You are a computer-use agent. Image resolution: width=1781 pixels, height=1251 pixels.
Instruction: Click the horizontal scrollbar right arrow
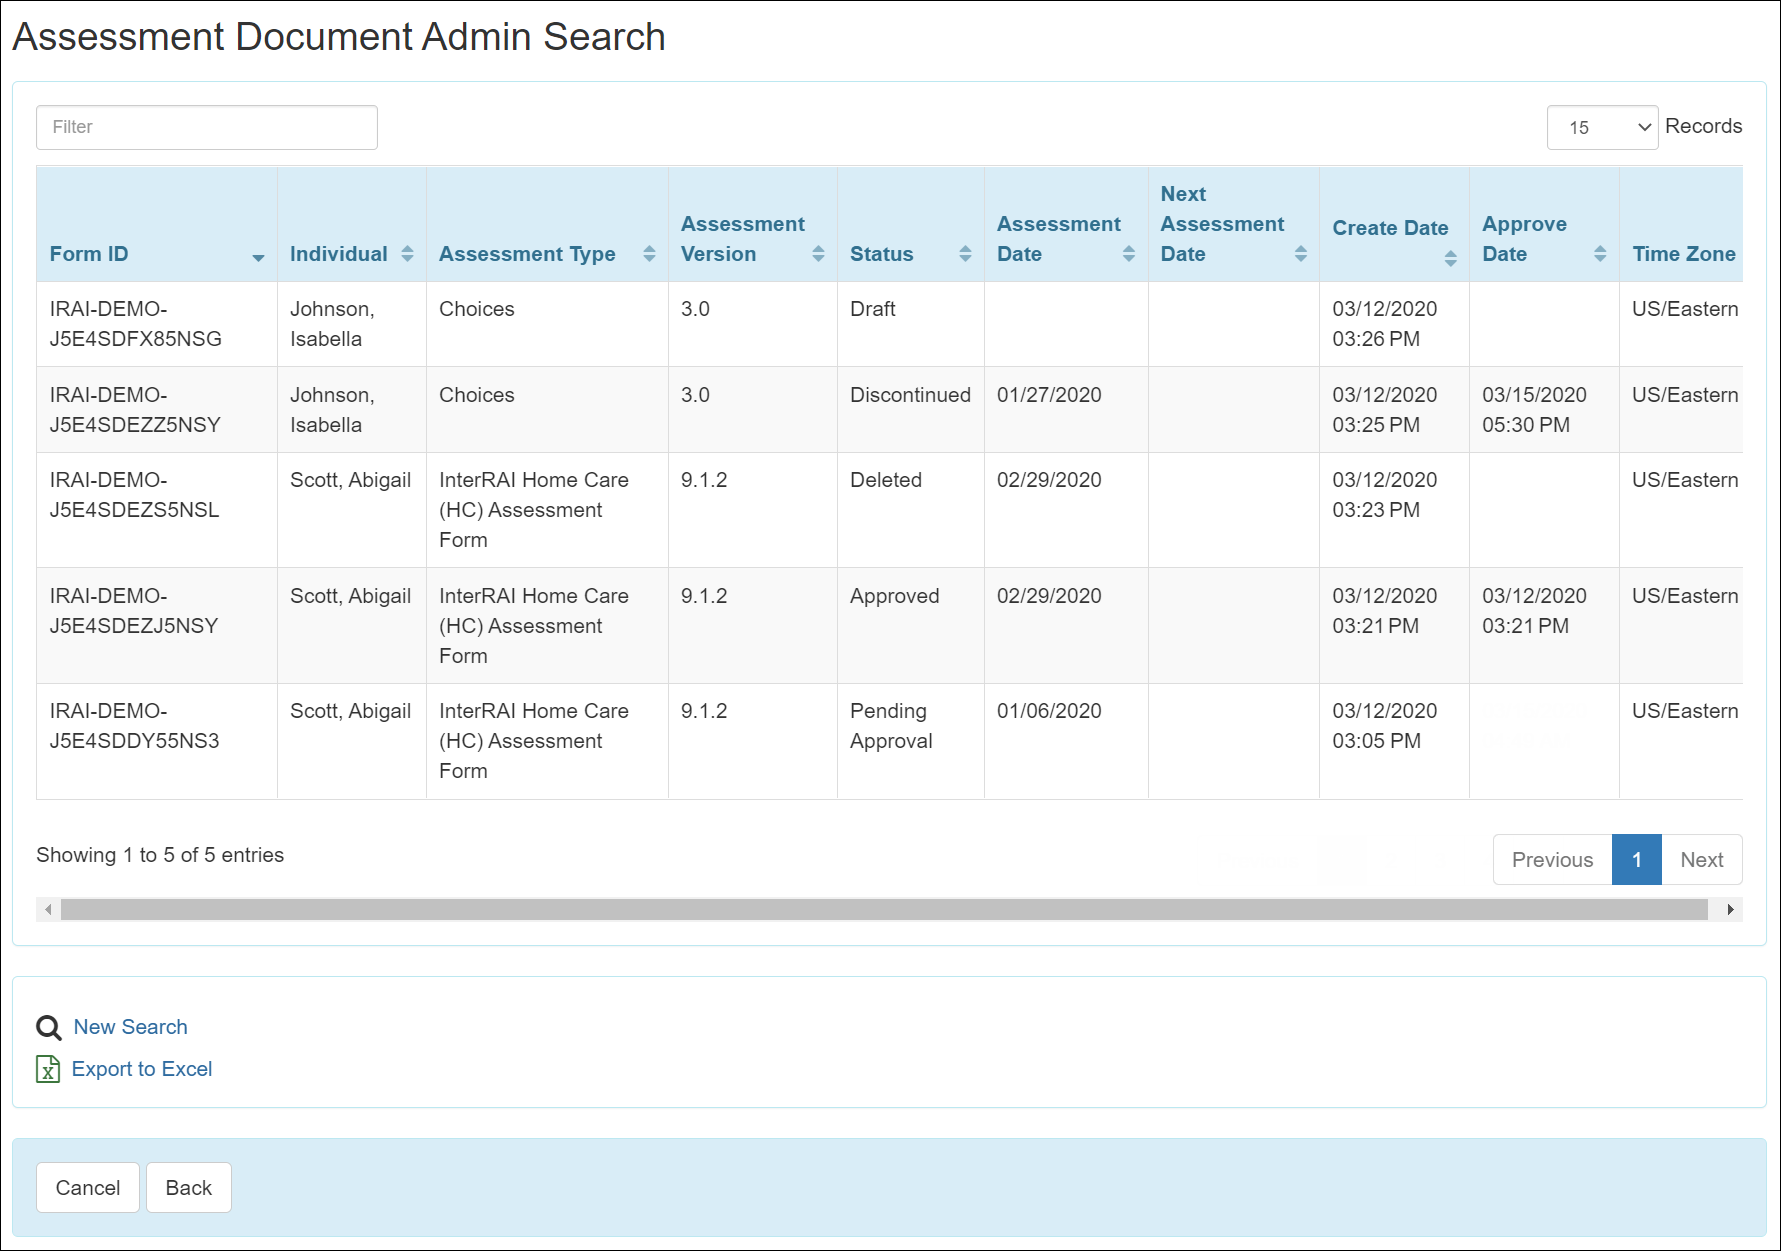click(1730, 909)
